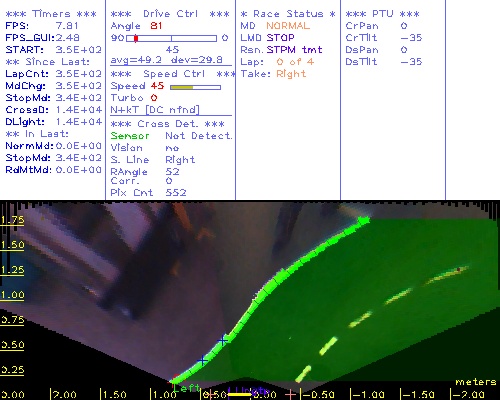Click the yellow-filled Speed bar
Viewport: 500px width, 400px height.
(x=195, y=87)
